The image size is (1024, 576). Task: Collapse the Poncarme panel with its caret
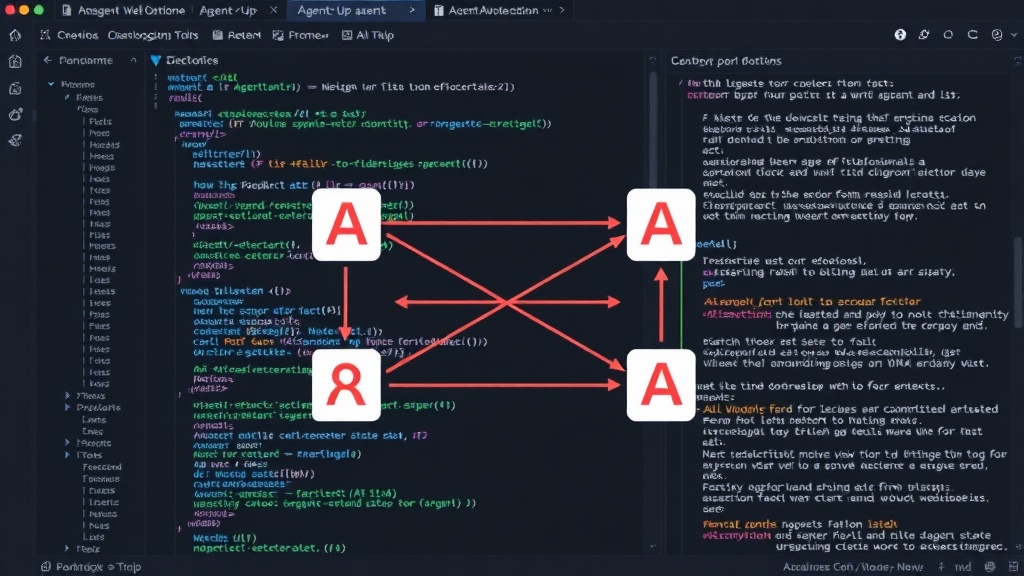pos(133,60)
